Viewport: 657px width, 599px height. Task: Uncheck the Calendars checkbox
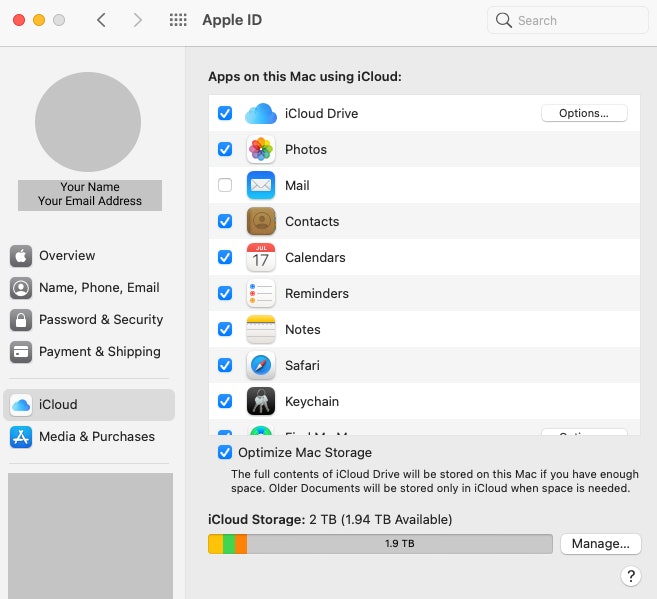pos(225,257)
